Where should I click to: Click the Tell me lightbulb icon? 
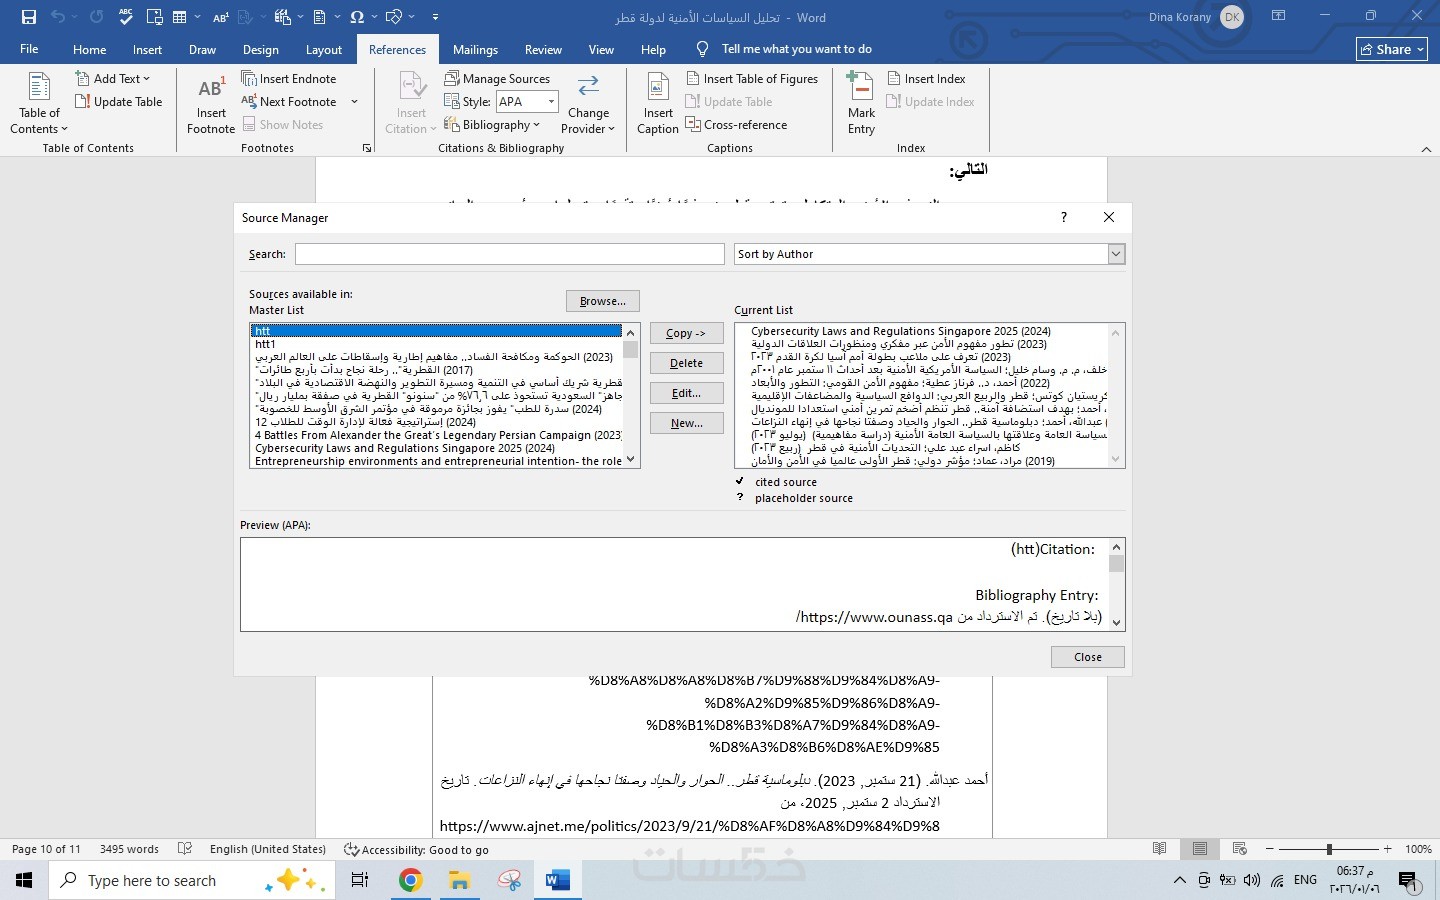coord(702,49)
